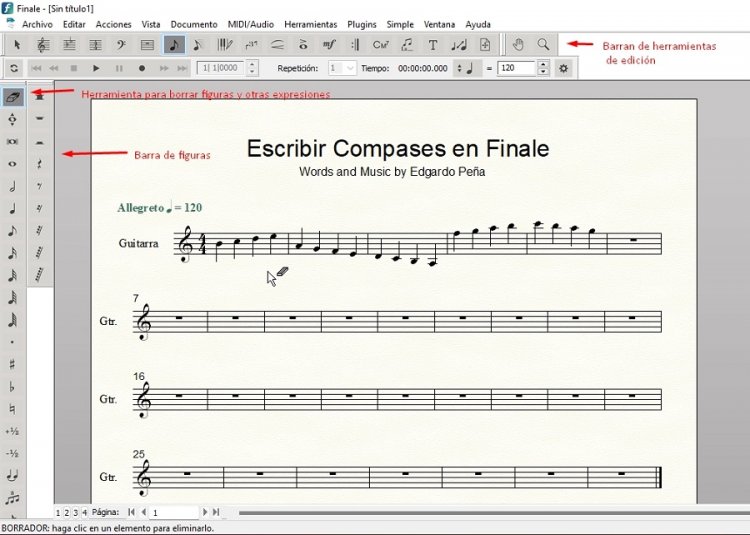
Task: Select the eighth rest in rests palette
Action: [40, 186]
